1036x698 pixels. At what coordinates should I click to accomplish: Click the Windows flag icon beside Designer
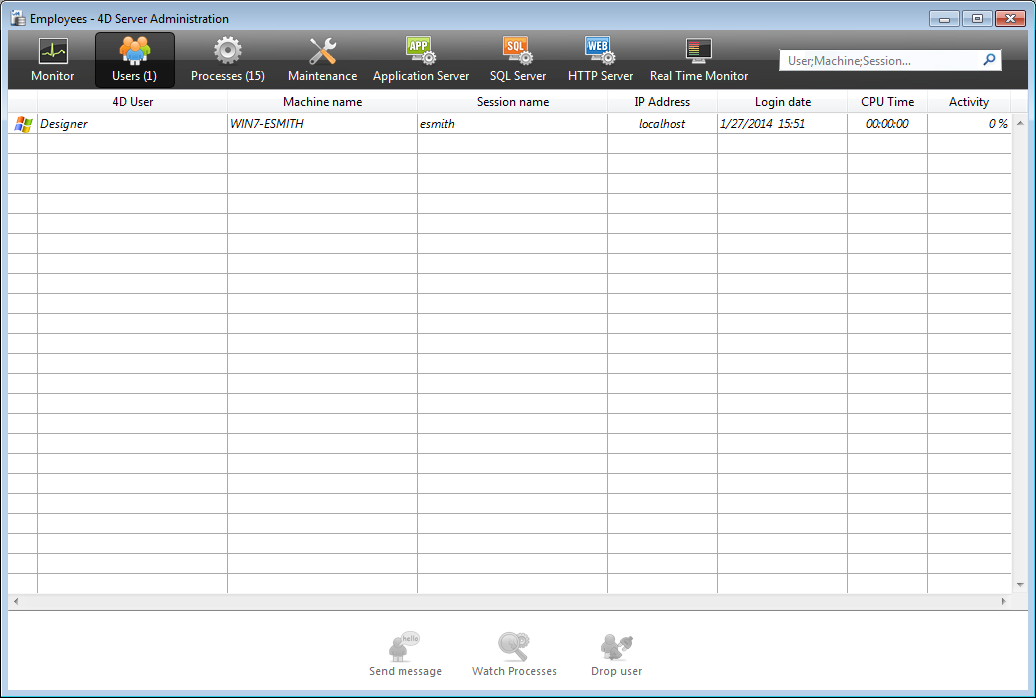23,124
